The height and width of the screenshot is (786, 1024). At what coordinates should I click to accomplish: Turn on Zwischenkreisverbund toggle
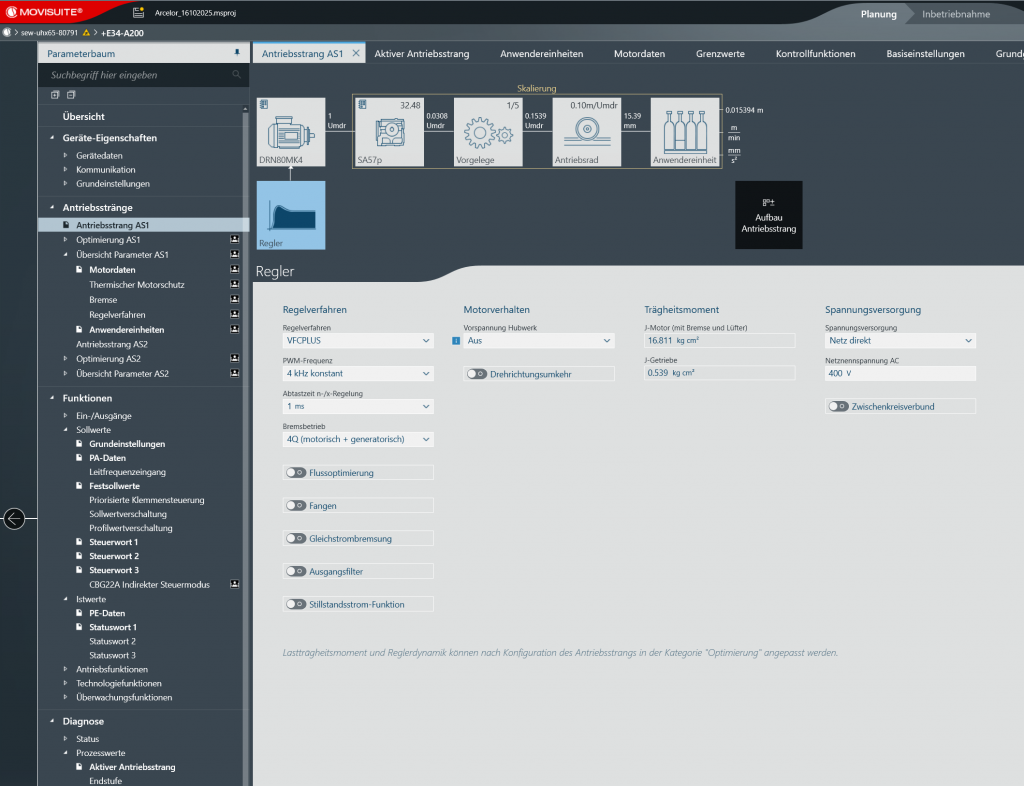tap(838, 407)
